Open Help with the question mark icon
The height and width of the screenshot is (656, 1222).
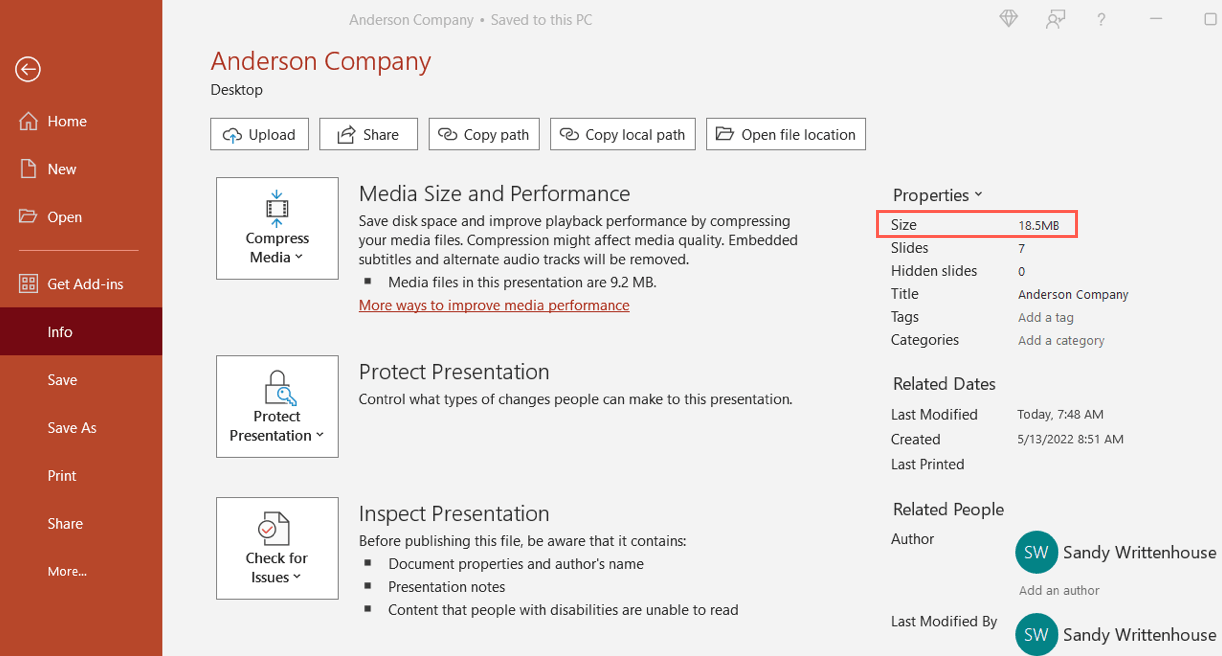click(x=1101, y=18)
